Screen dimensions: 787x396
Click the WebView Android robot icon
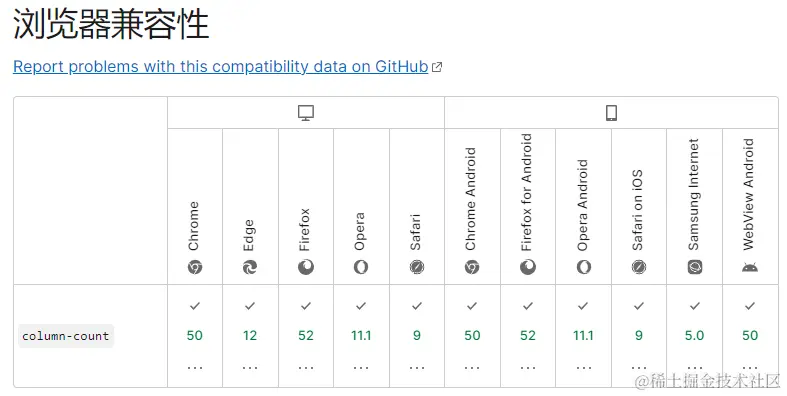[x=750, y=267]
